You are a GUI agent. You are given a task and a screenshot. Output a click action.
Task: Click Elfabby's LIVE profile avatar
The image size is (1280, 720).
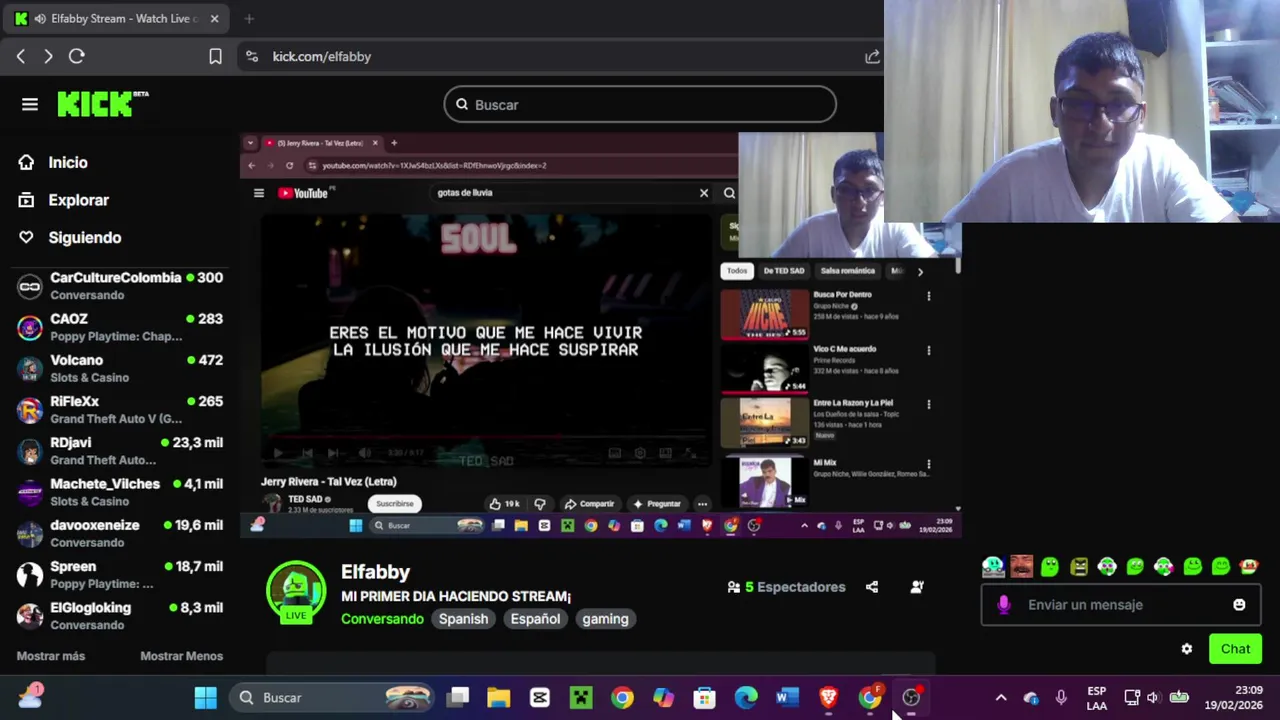295,592
